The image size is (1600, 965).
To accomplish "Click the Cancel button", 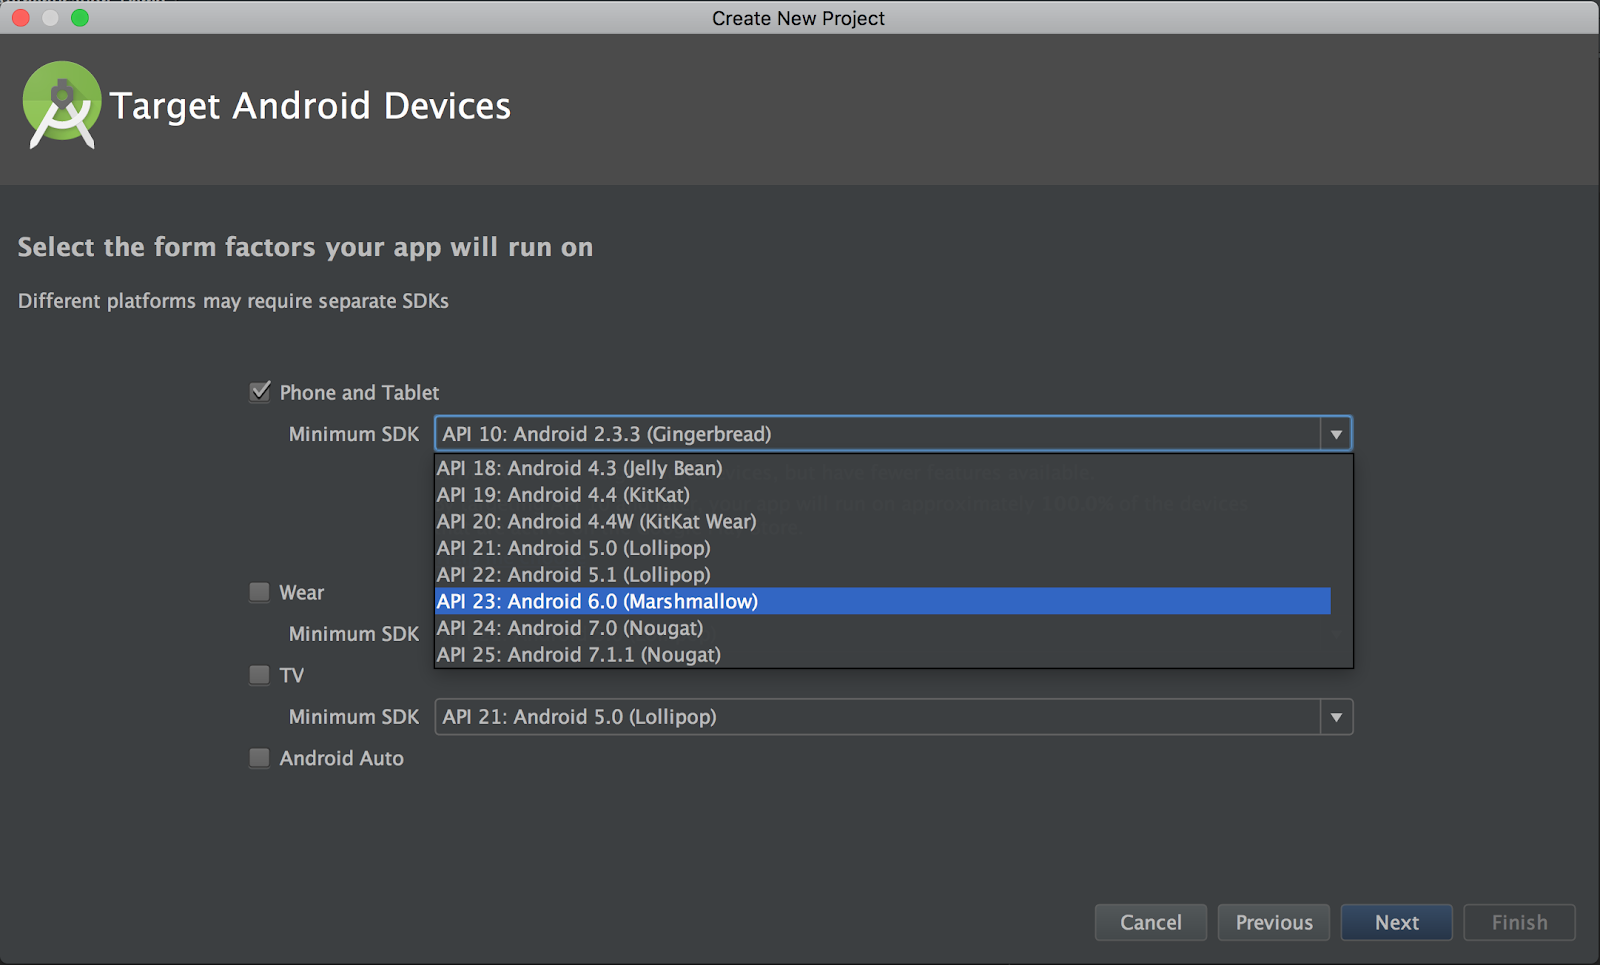I will (1150, 922).
